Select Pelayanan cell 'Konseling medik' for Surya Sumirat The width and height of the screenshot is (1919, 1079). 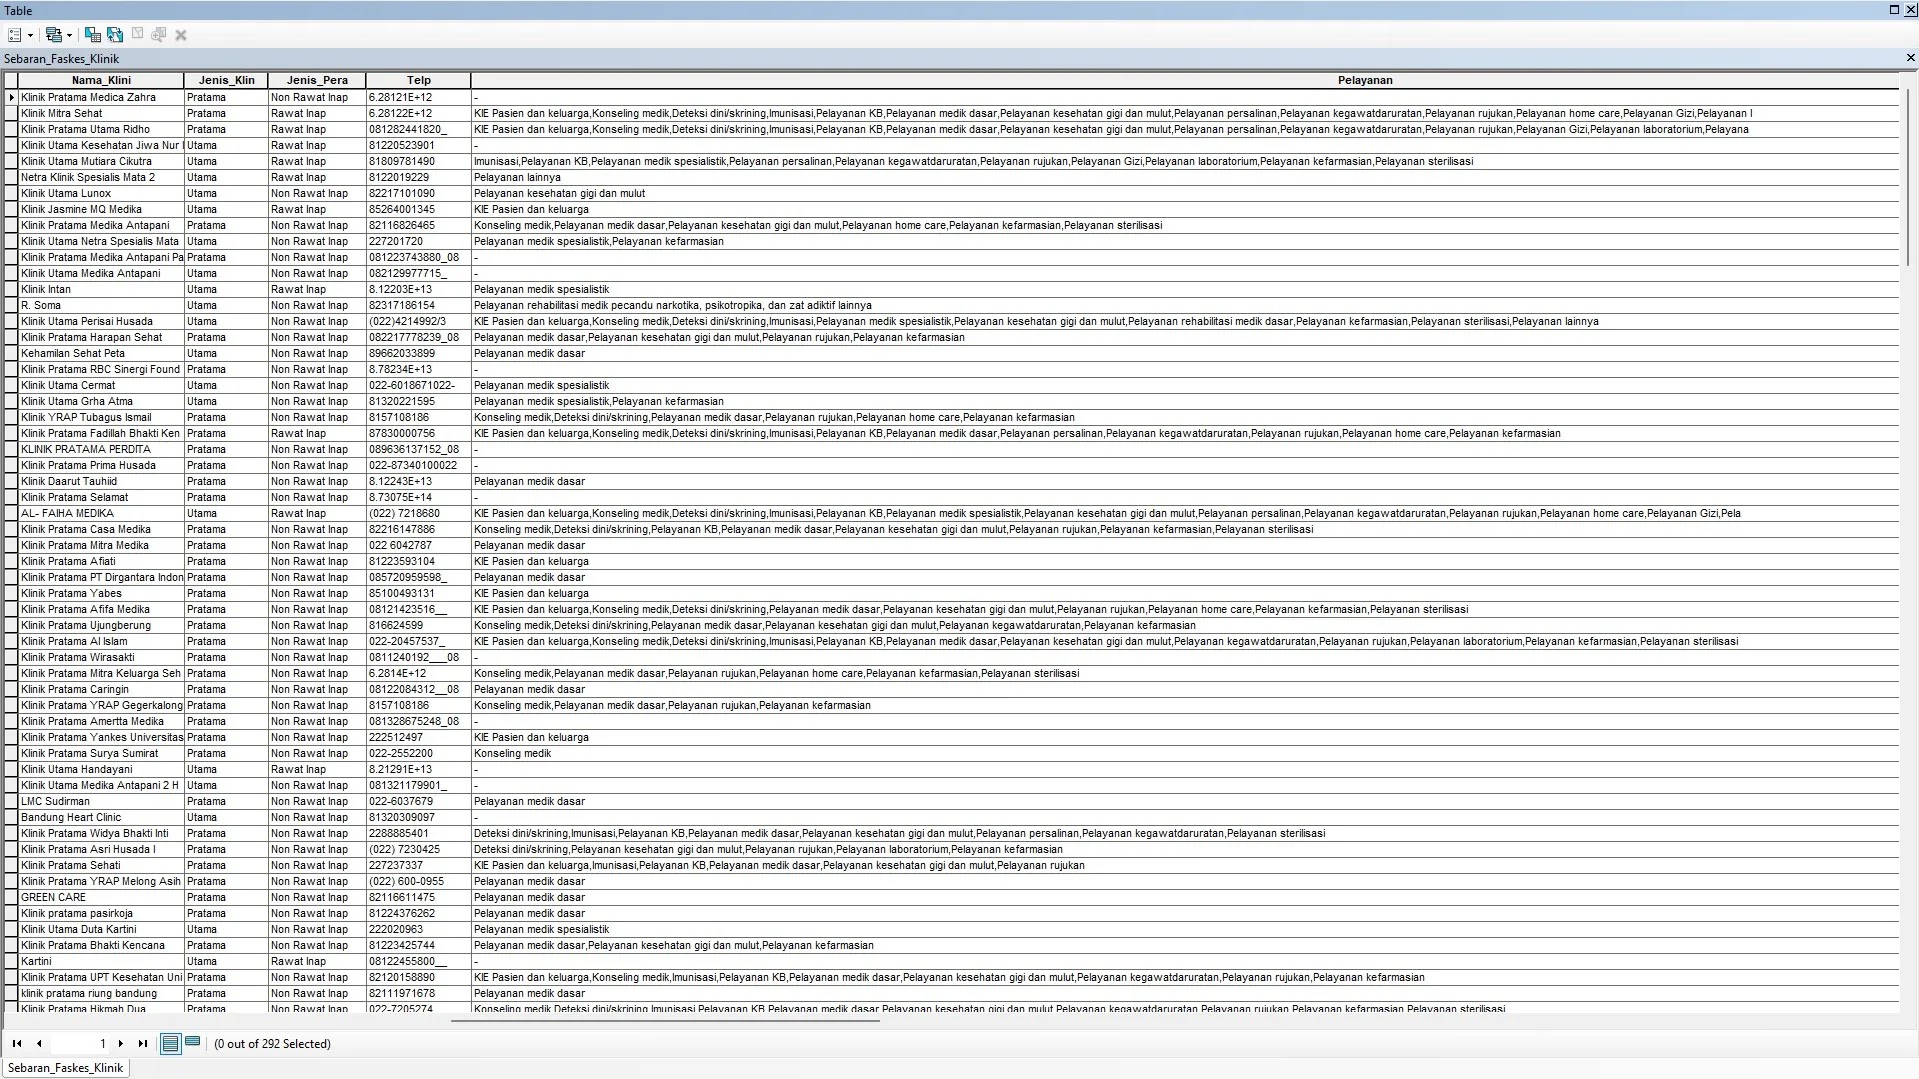tap(1186, 753)
